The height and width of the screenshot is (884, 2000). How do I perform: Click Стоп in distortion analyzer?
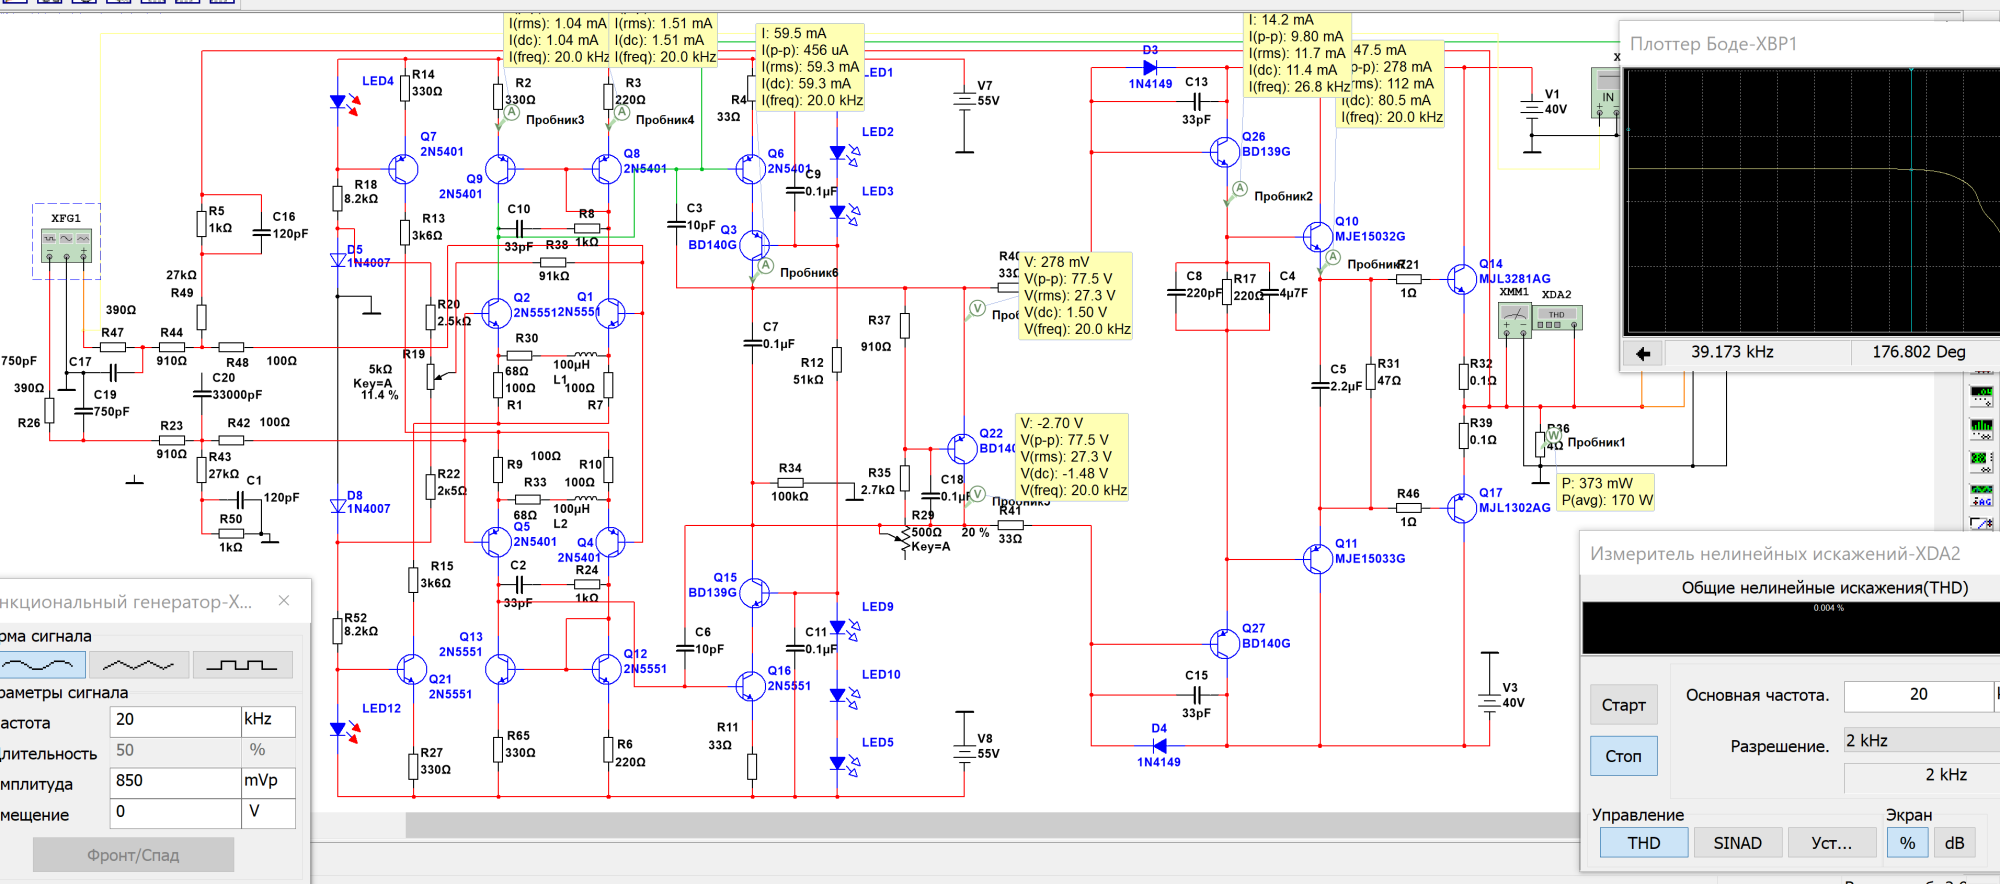pyautogui.click(x=1624, y=756)
